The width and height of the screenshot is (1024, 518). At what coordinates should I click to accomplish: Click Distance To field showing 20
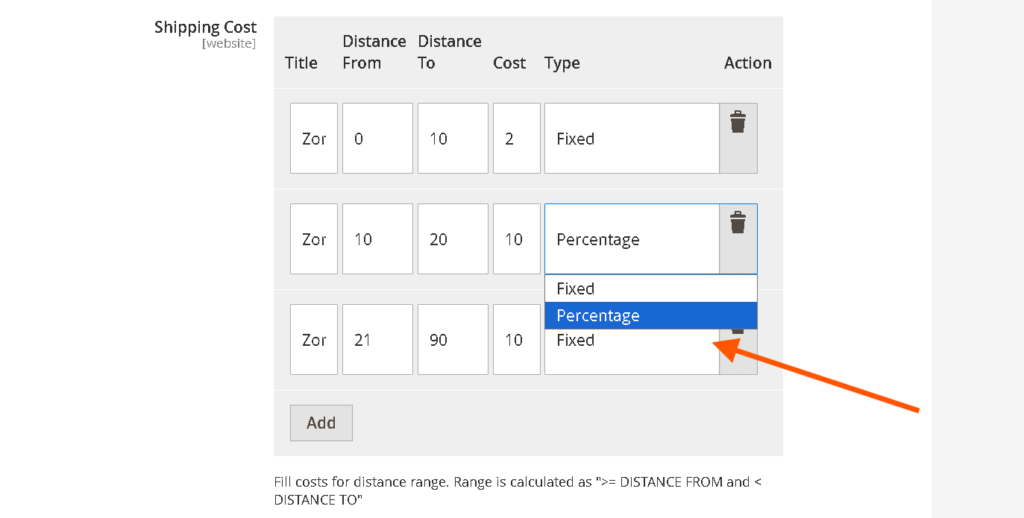tap(452, 240)
